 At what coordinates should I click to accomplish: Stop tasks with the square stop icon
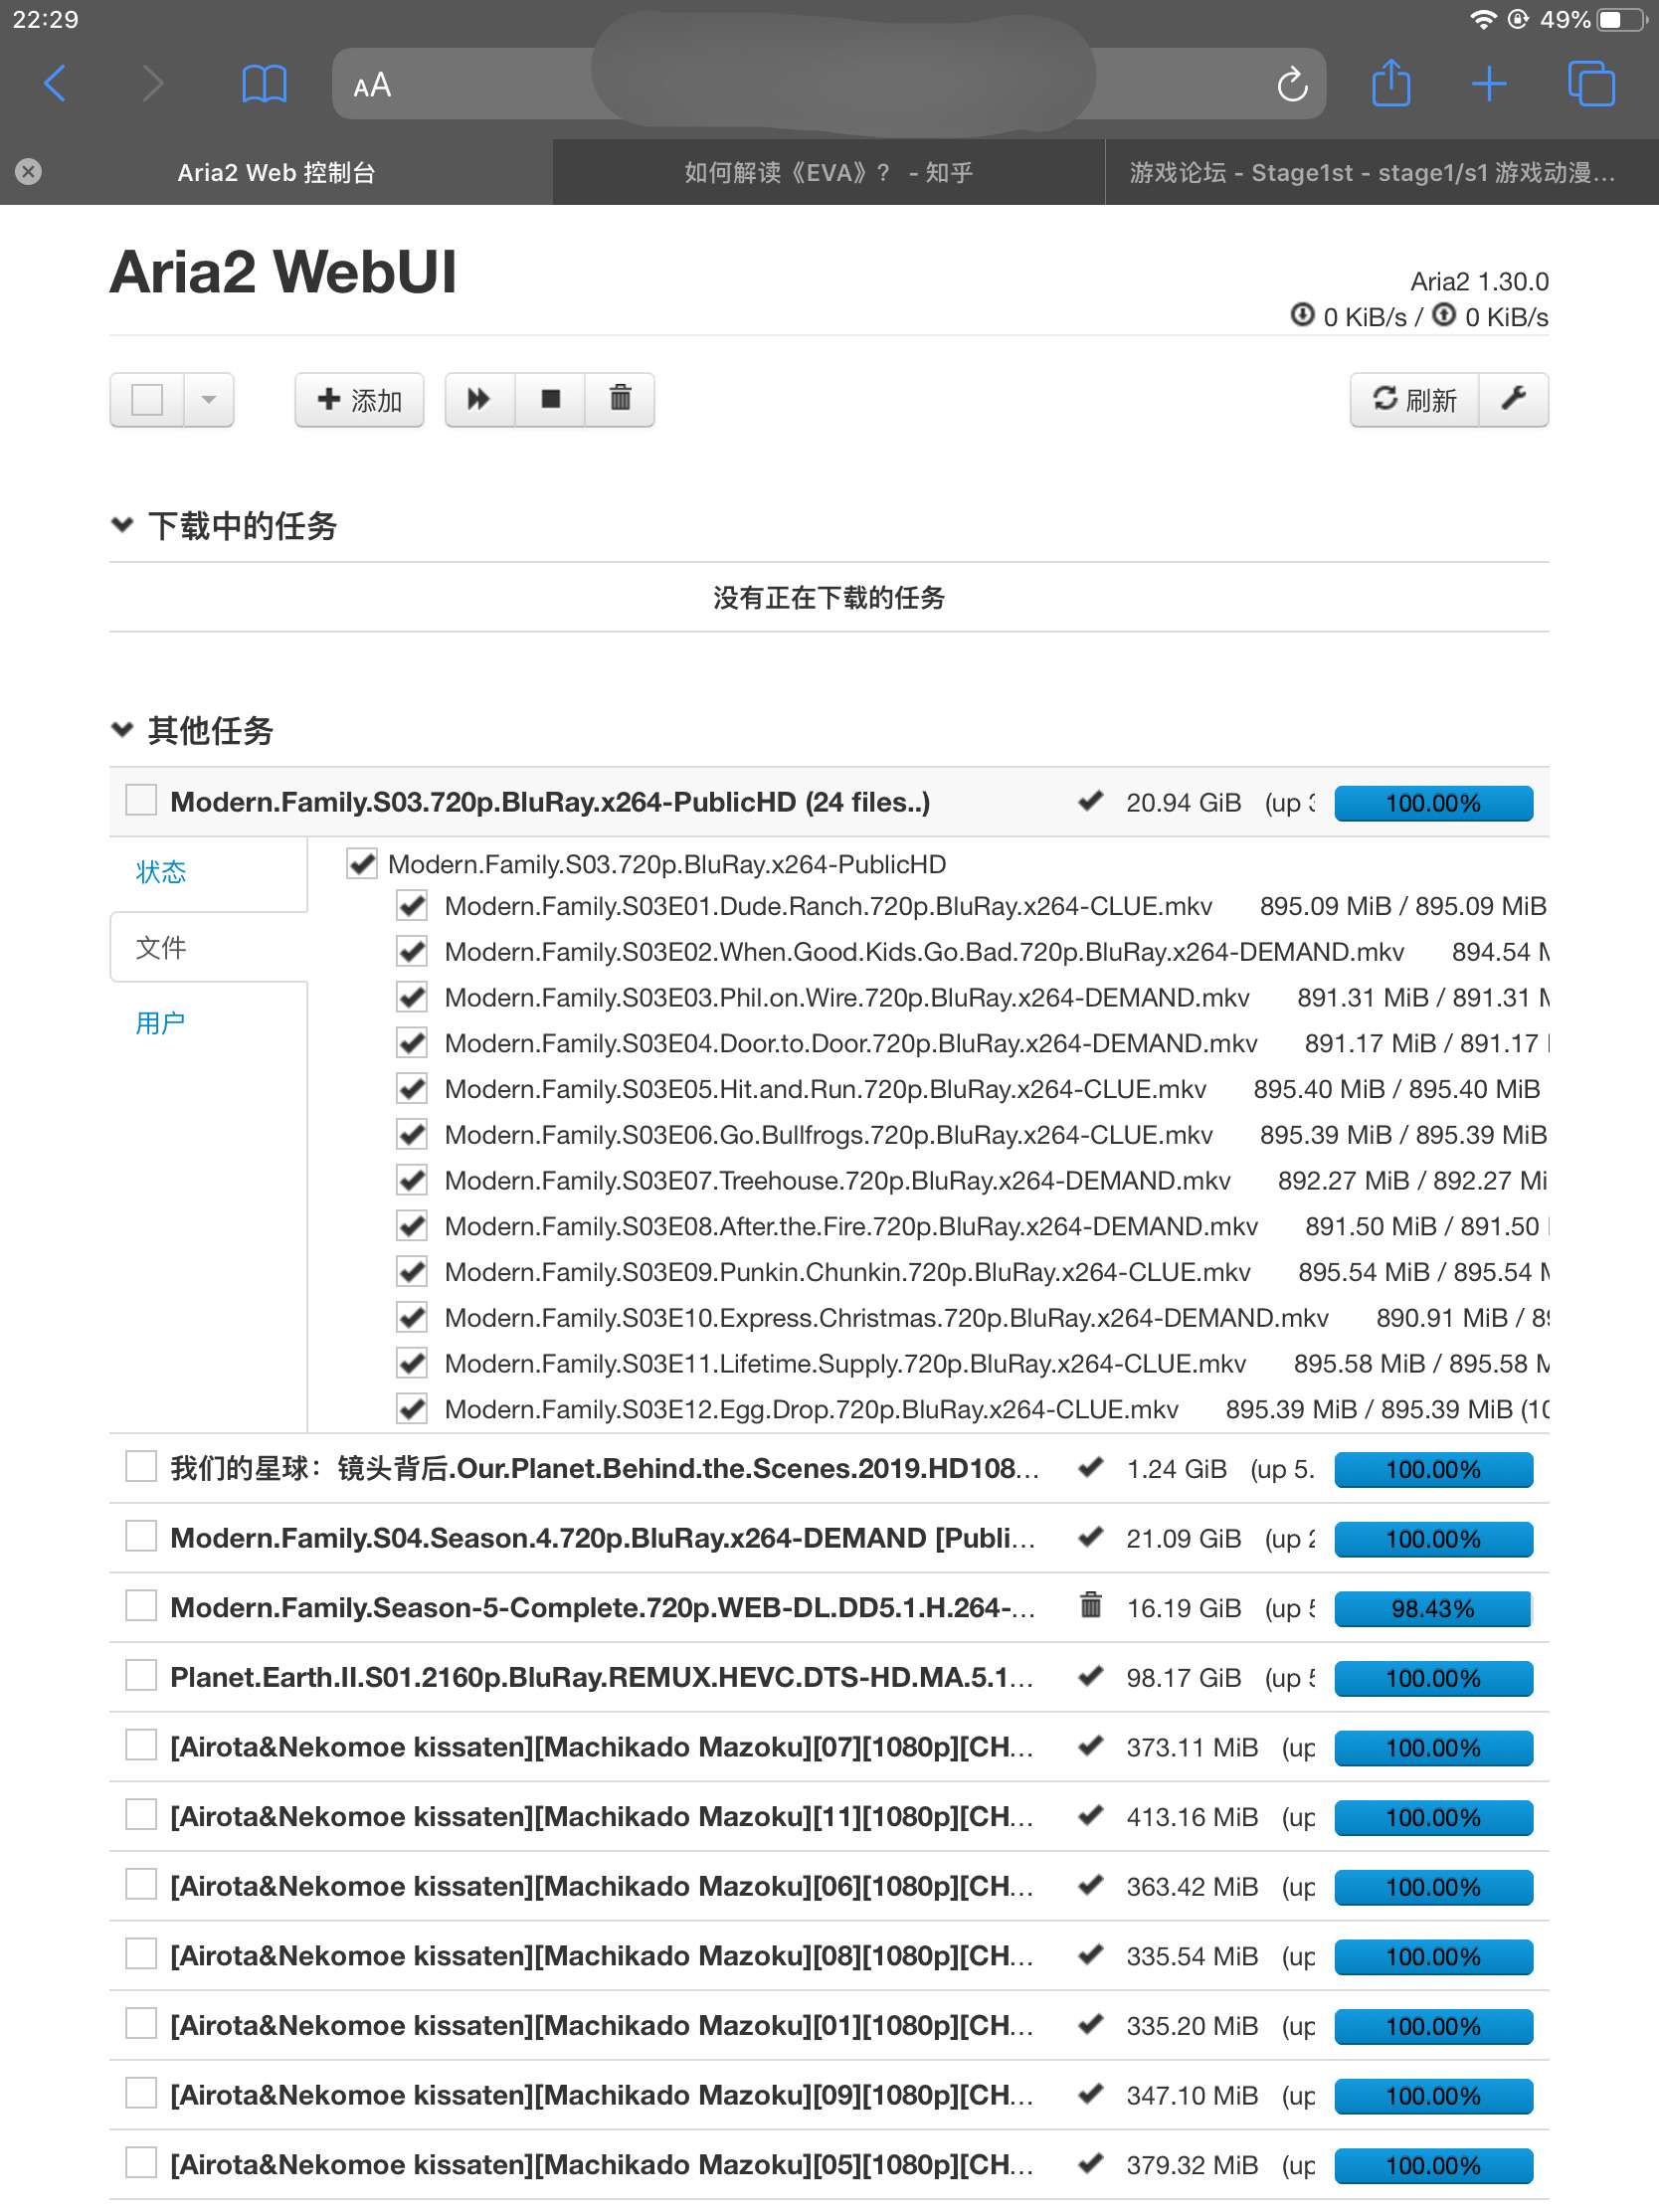550,400
